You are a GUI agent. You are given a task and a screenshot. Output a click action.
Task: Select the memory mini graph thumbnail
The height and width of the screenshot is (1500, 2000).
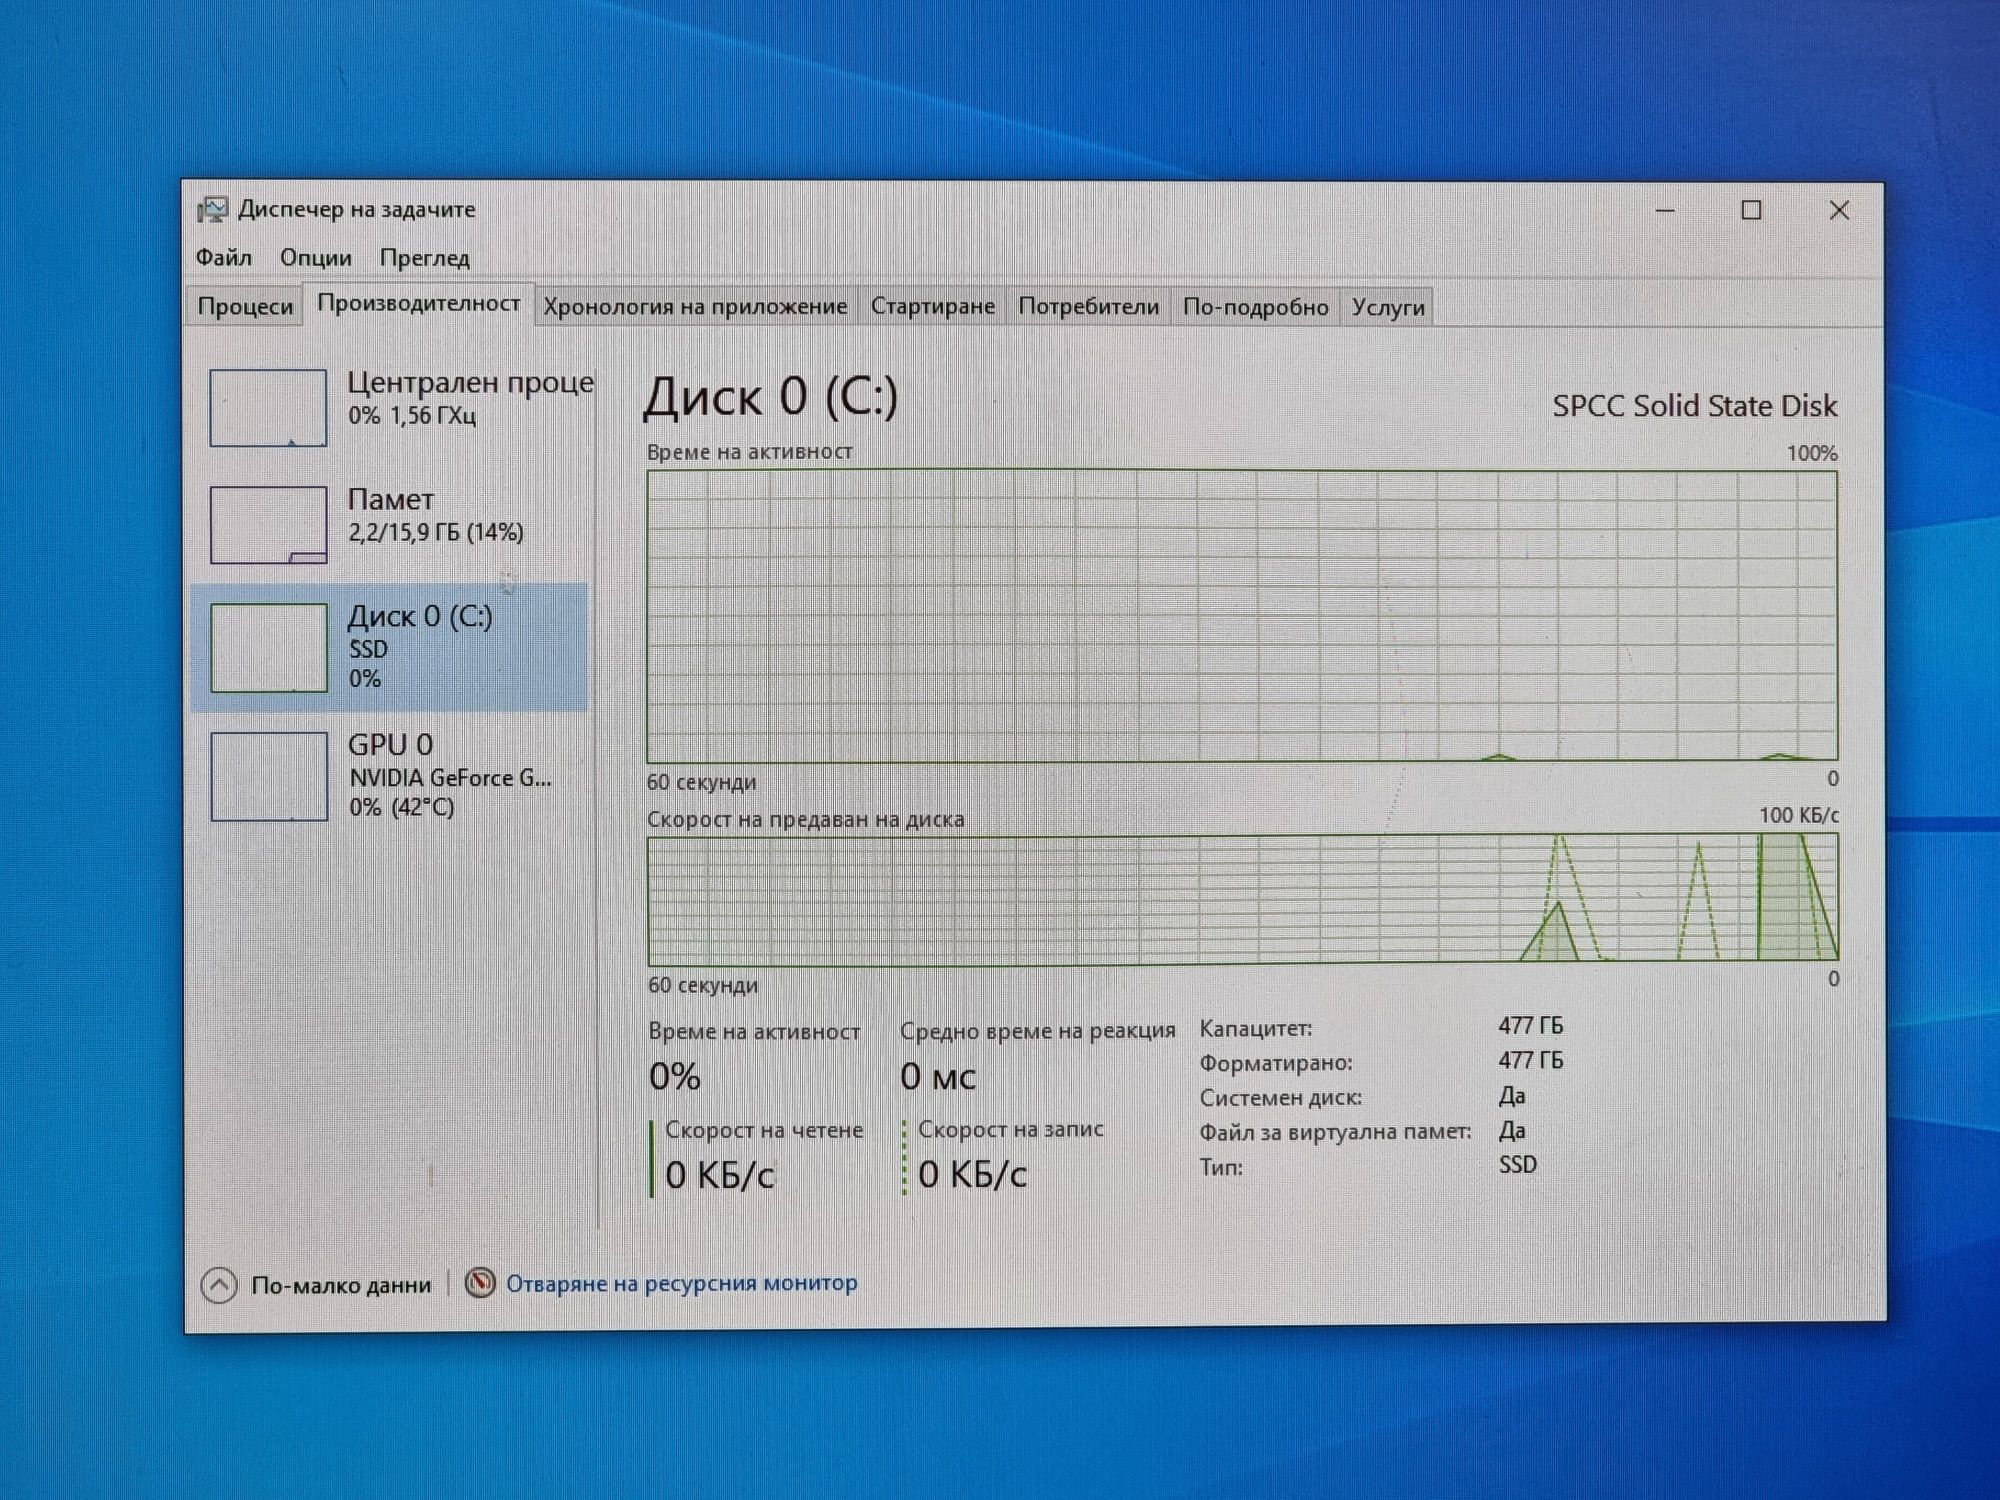(x=268, y=524)
